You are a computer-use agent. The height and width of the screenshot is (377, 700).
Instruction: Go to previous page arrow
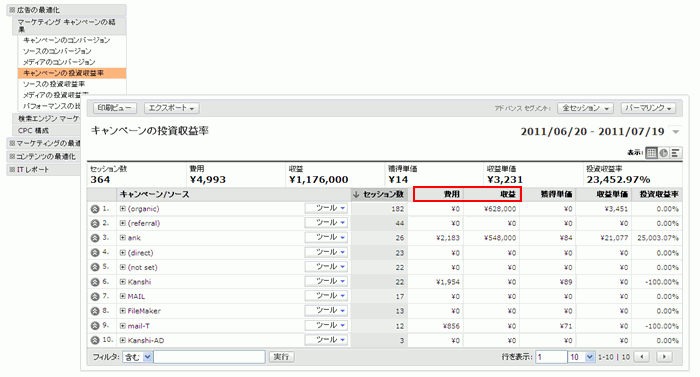tap(642, 357)
